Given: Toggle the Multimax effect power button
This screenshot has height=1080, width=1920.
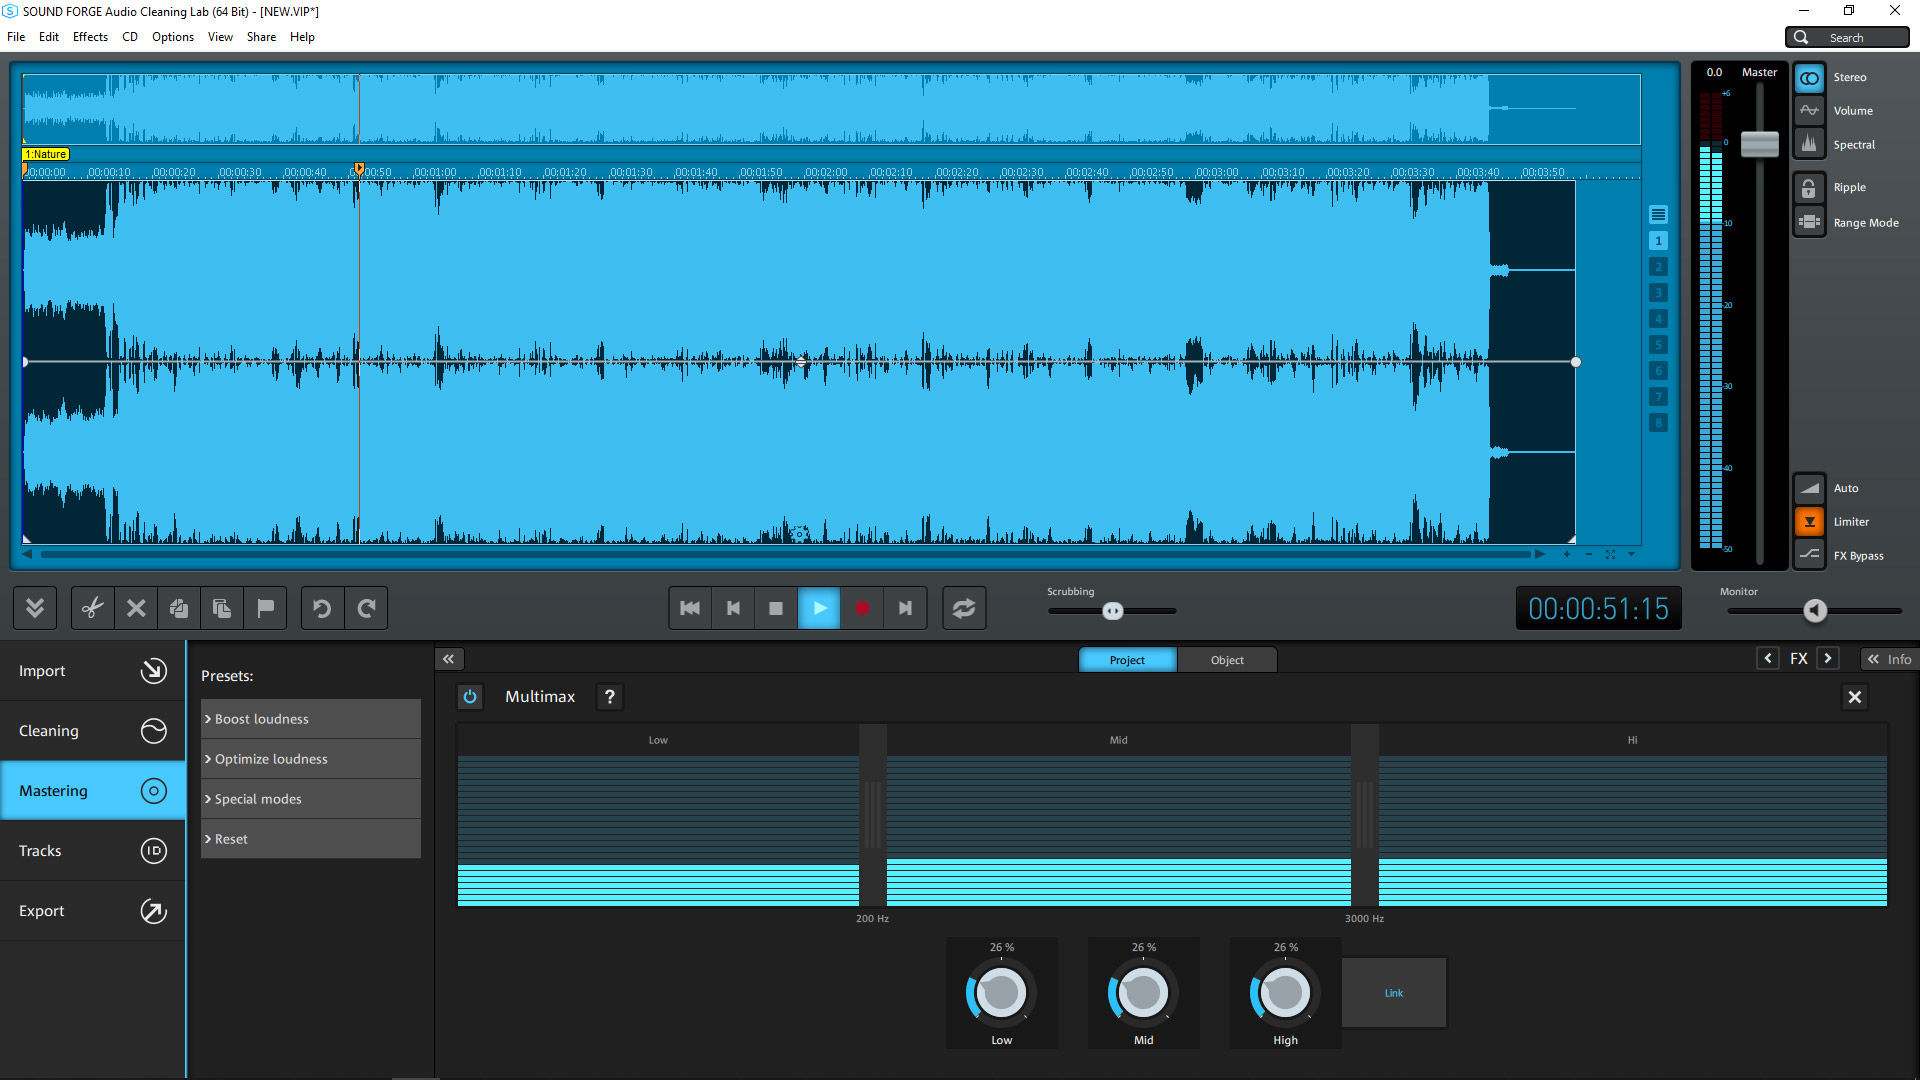Looking at the screenshot, I should (470, 696).
